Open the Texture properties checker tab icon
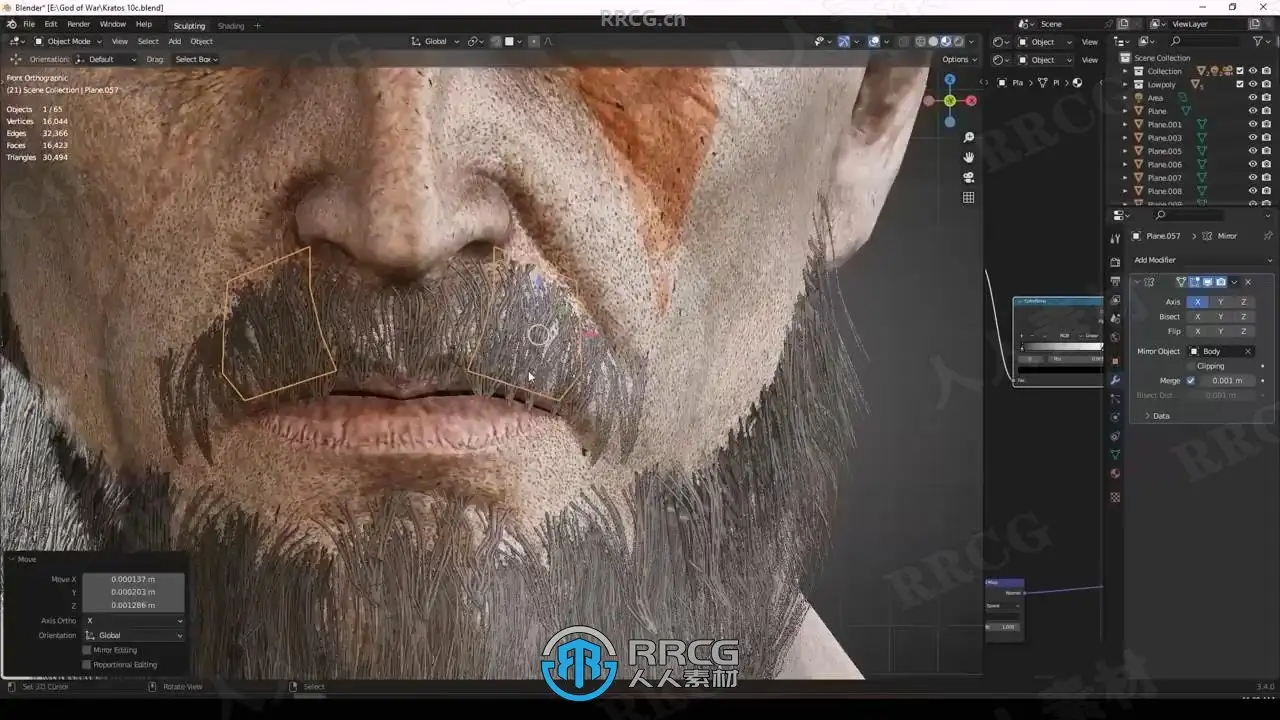This screenshot has height=720, width=1280. pos(1116,497)
